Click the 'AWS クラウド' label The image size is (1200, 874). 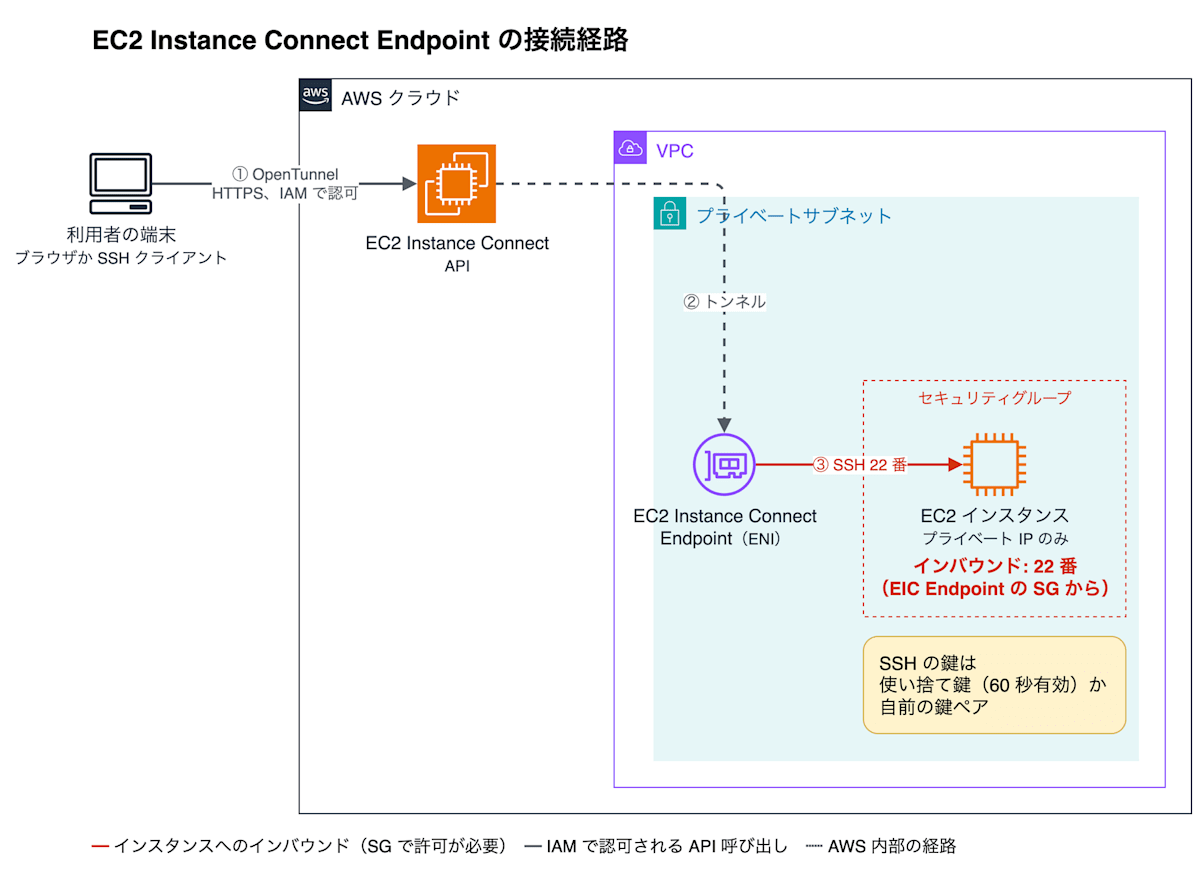401,97
